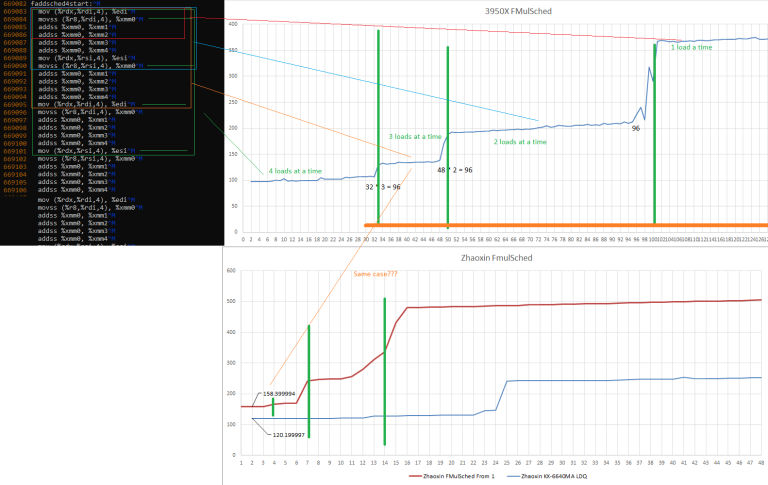Click the 7 x-axis label in Zhaoxin chart
Screen dimensions: 768x485
308,463
